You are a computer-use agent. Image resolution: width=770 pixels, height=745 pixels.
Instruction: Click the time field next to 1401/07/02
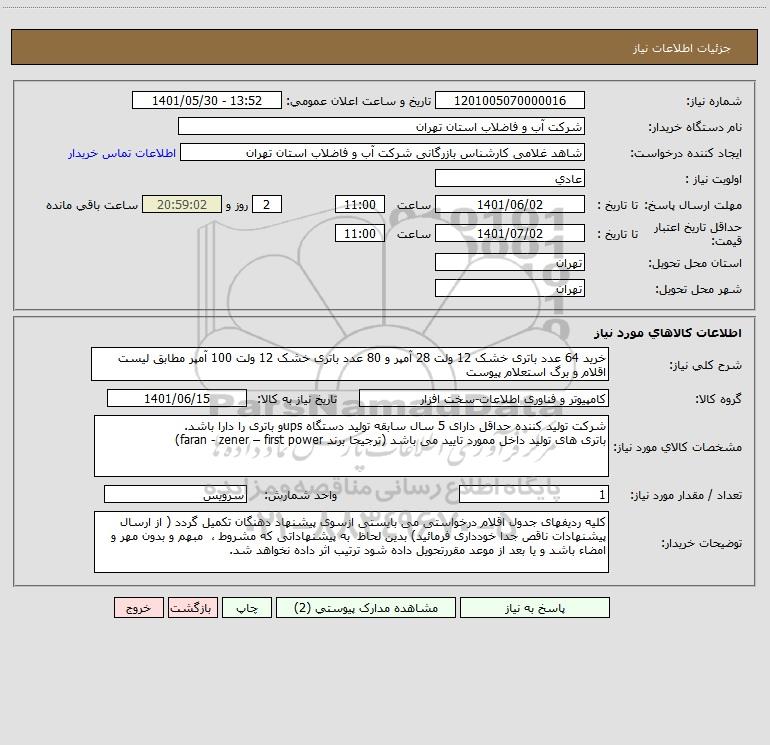click(359, 233)
